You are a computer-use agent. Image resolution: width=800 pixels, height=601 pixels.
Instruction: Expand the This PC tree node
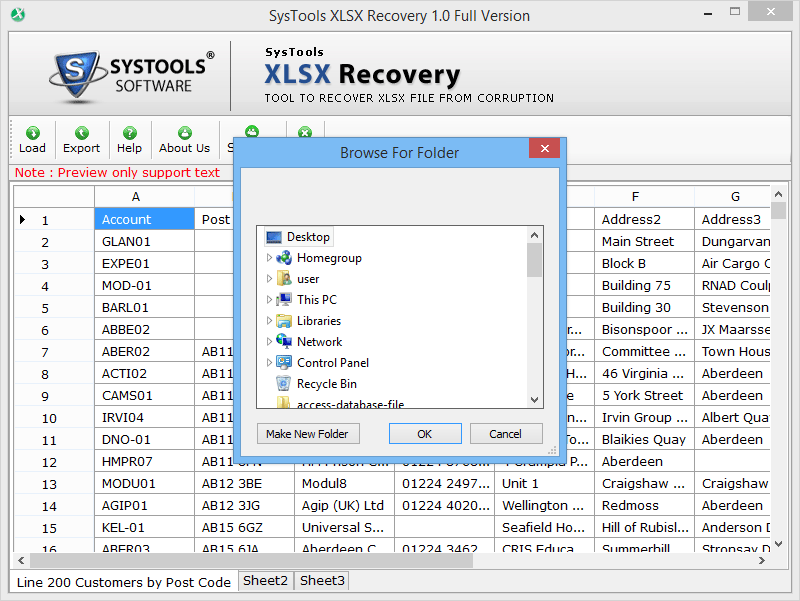269,300
